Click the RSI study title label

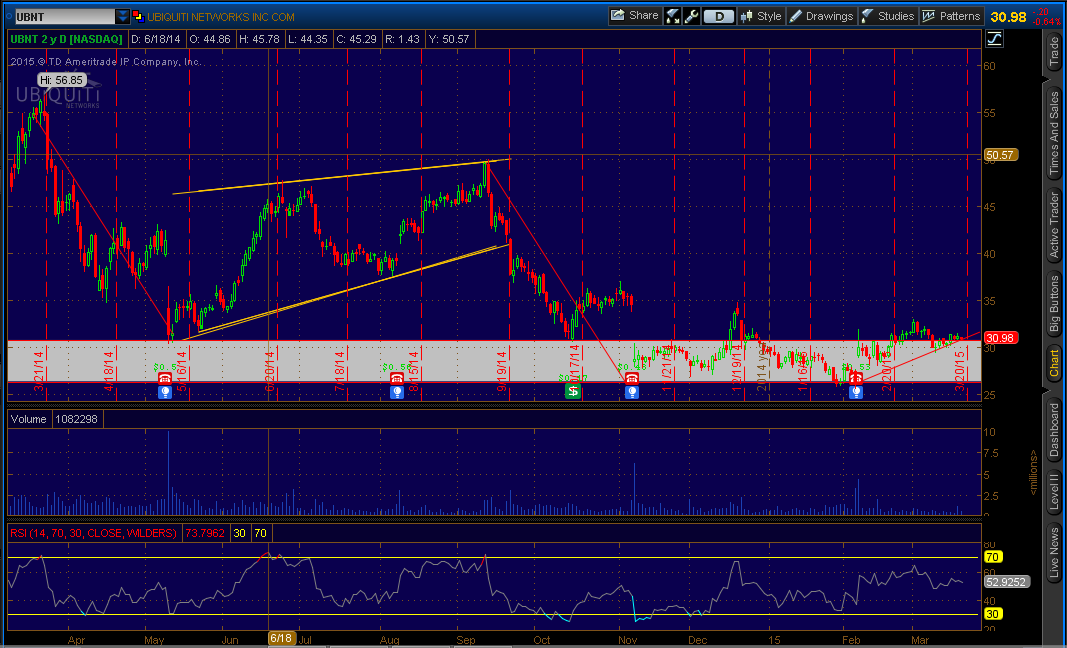(x=93, y=533)
